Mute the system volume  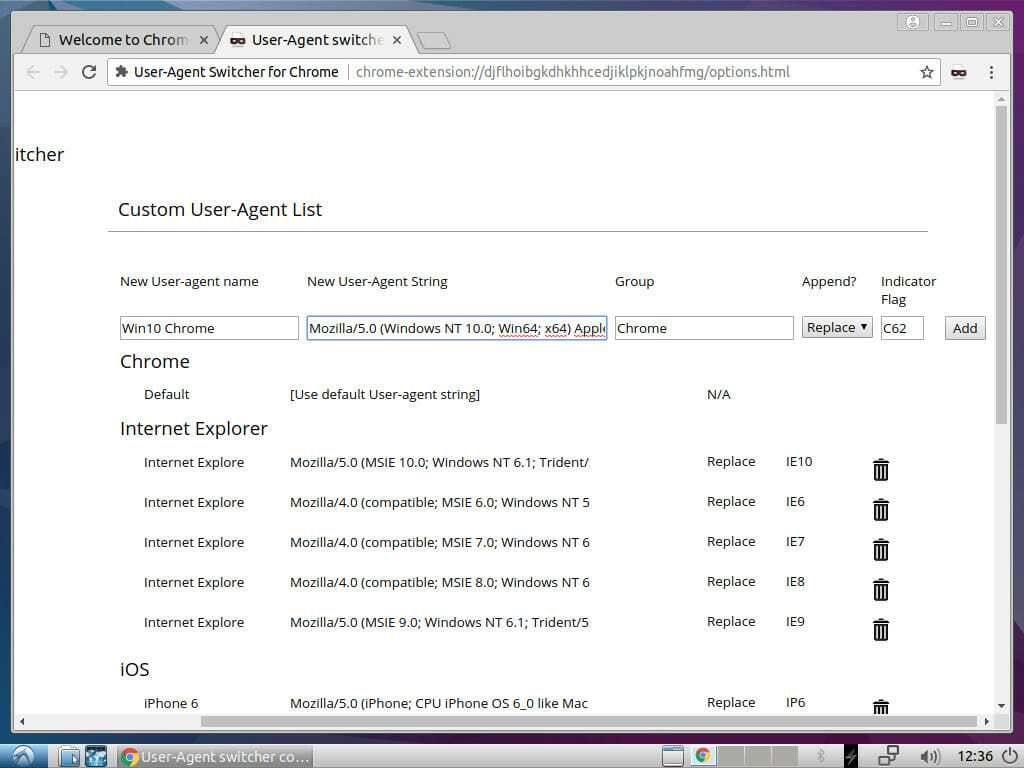coord(930,756)
